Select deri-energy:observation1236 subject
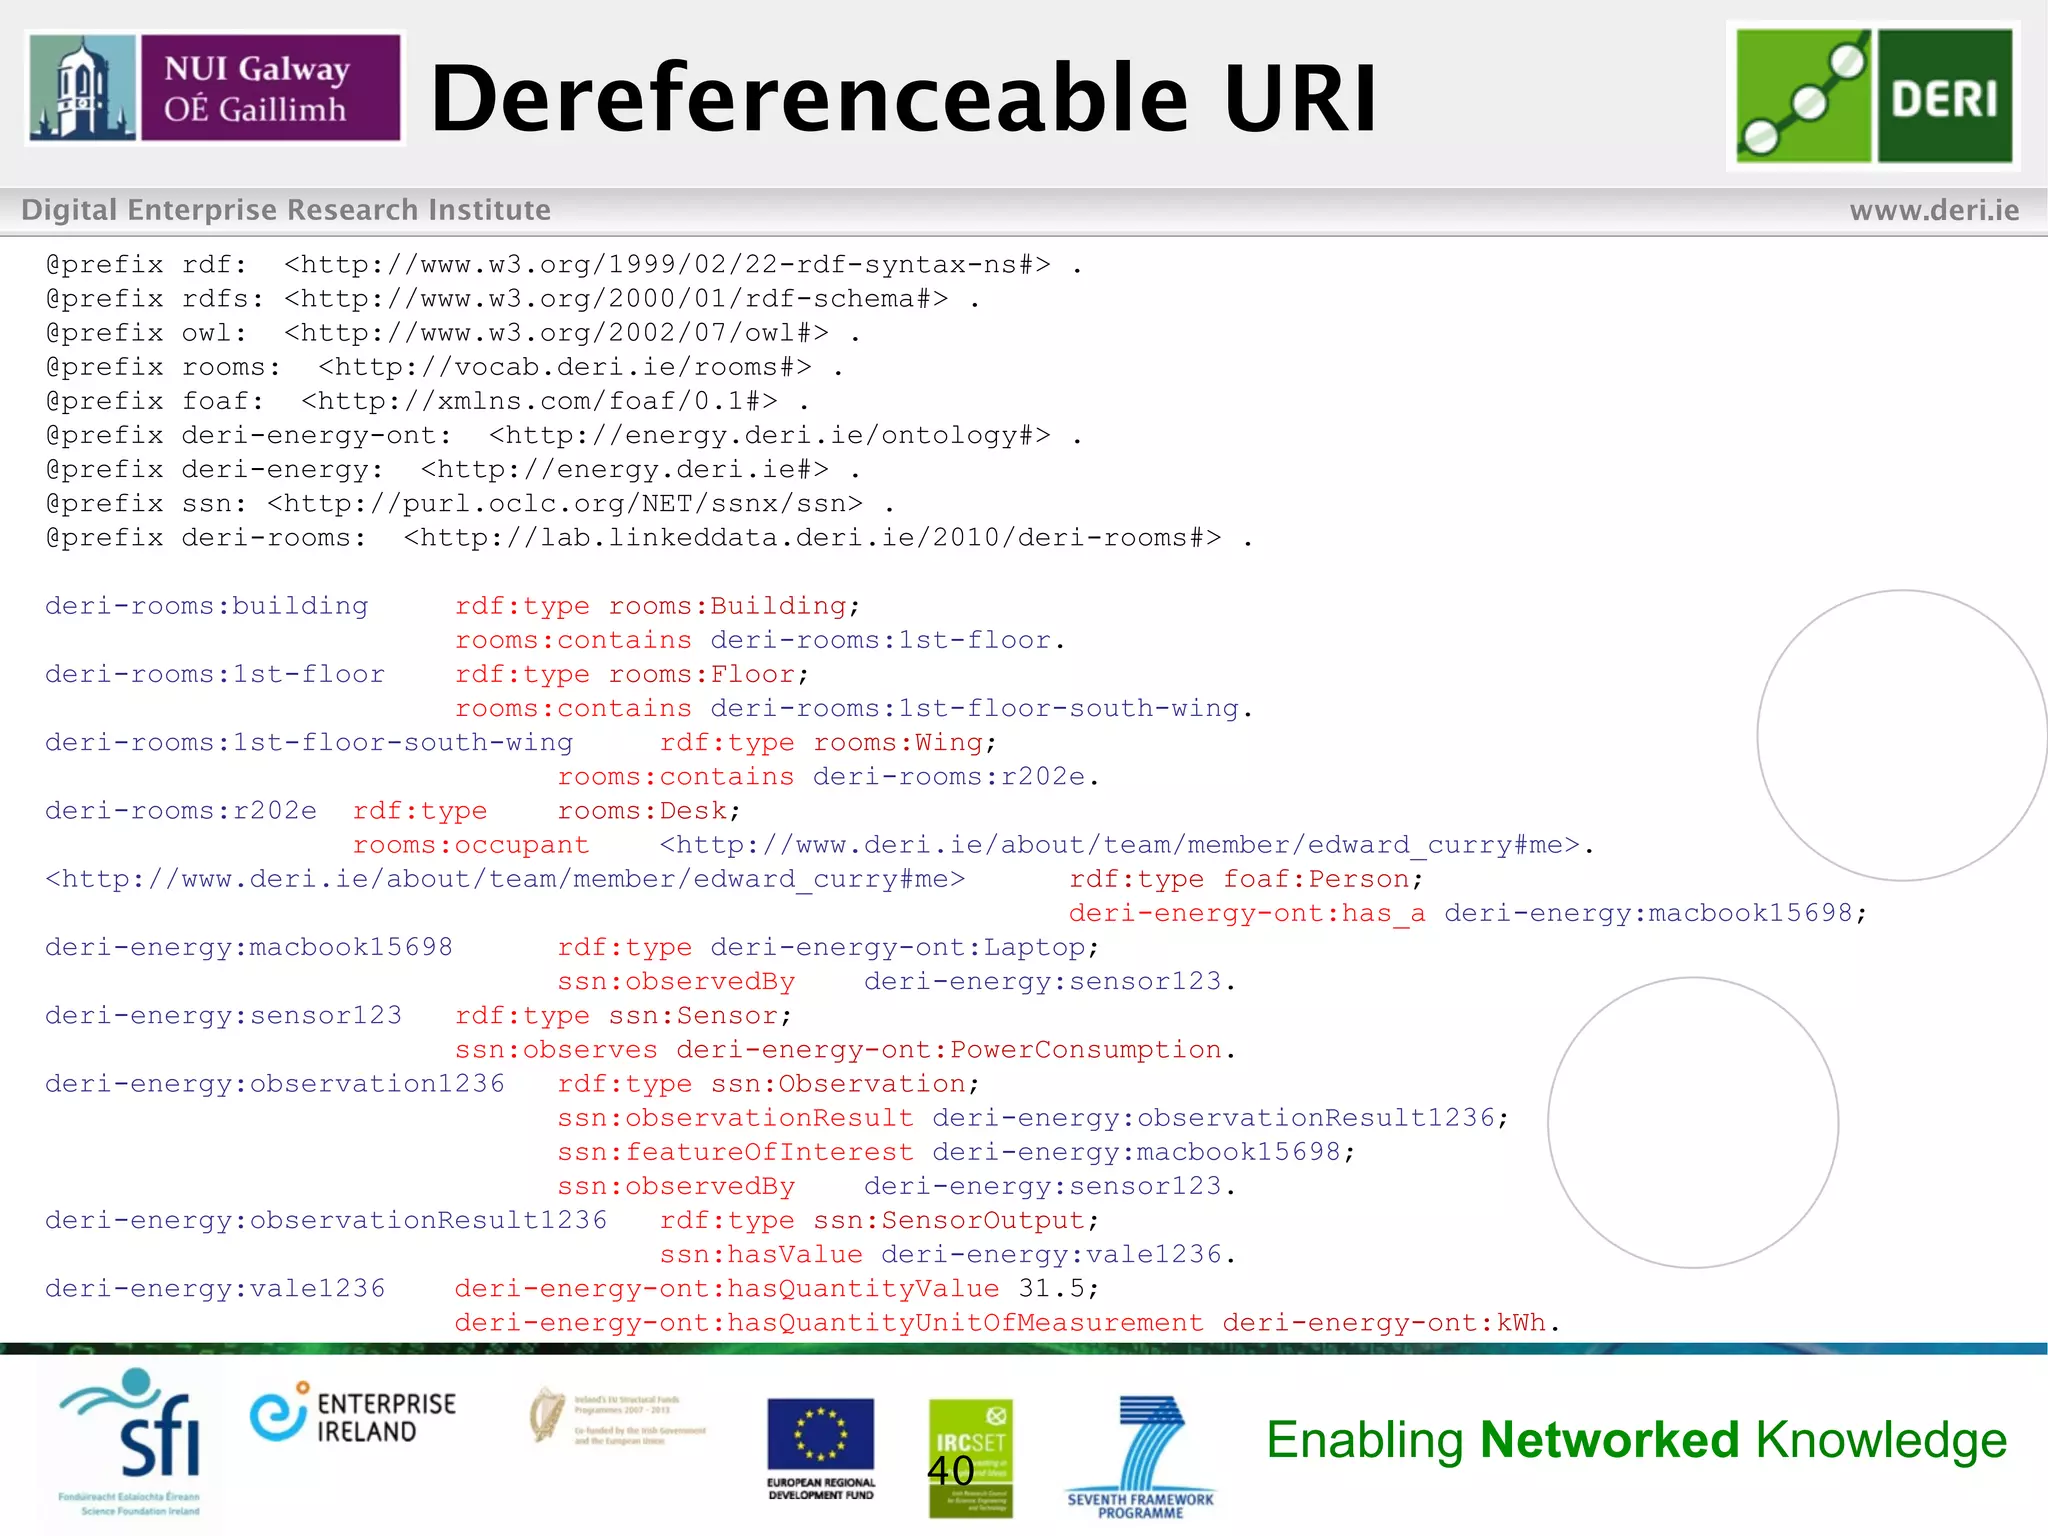 [275, 1083]
